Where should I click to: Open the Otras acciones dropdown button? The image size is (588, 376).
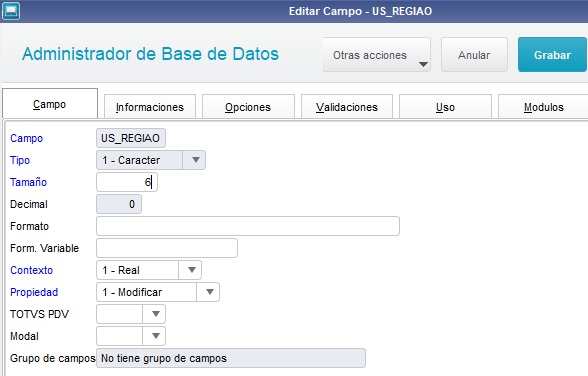(376, 55)
